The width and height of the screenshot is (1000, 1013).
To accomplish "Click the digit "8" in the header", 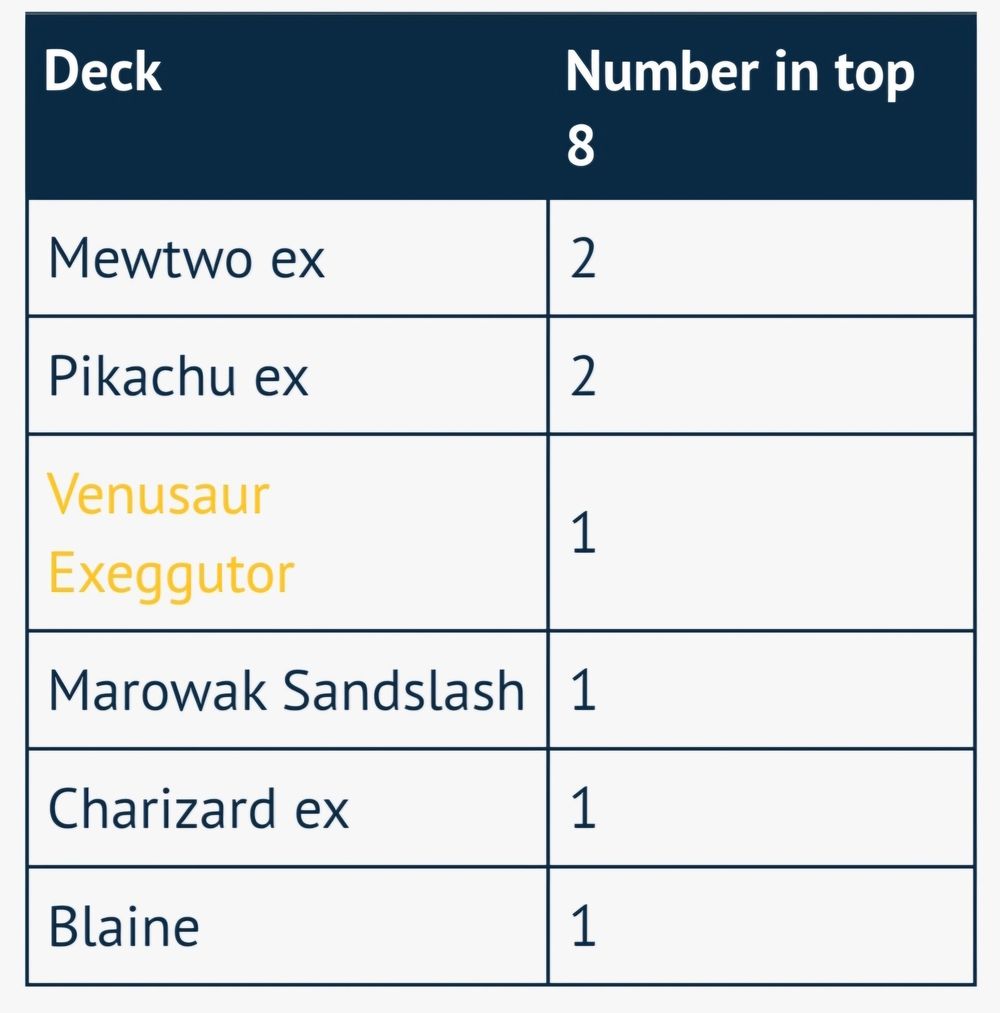I will coord(581,145).
